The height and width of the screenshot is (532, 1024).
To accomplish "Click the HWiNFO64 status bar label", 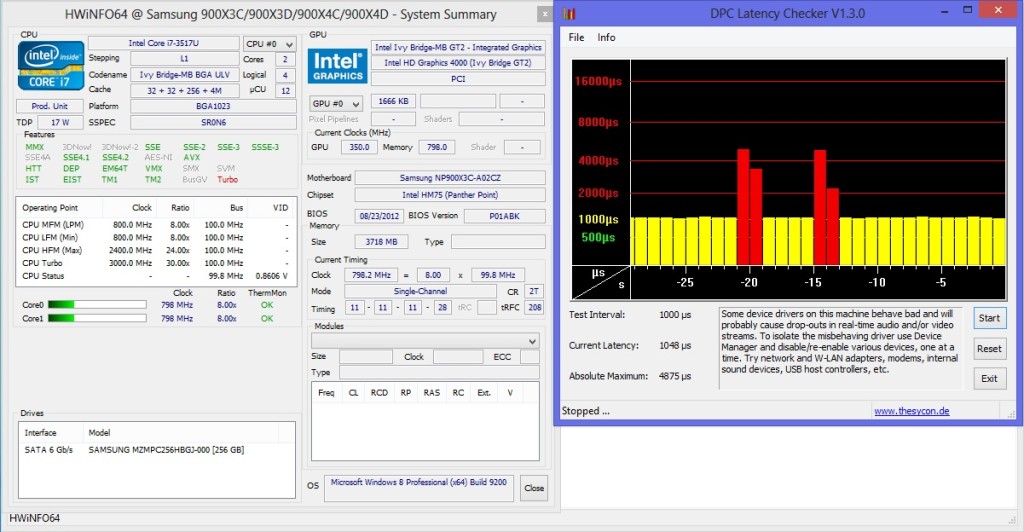I will (x=35, y=518).
